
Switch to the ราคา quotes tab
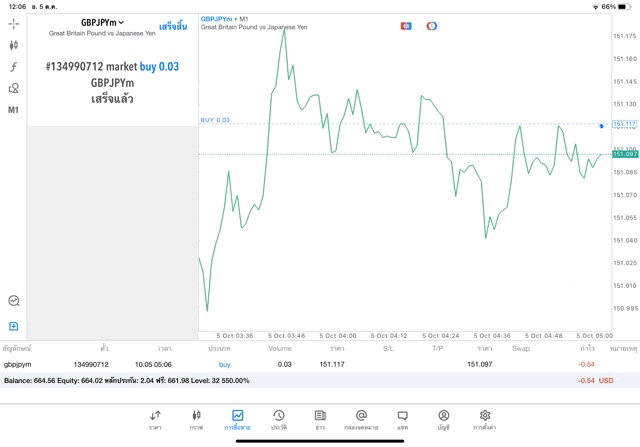(155, 420)
